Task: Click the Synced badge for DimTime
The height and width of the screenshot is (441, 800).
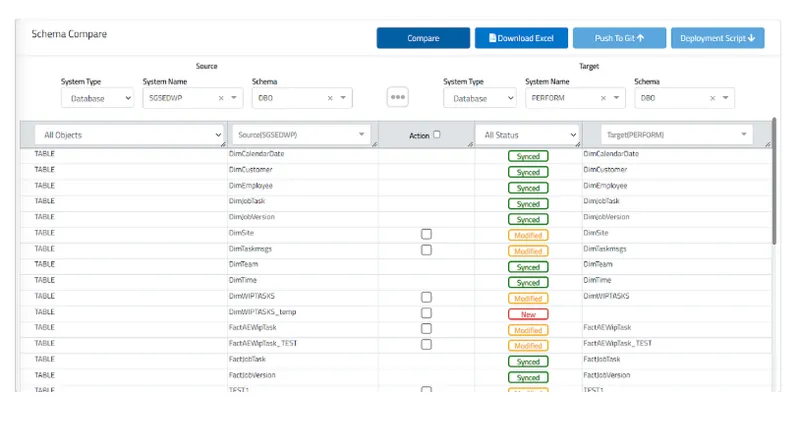Action: pyautogui.click(x=528, y=282)
